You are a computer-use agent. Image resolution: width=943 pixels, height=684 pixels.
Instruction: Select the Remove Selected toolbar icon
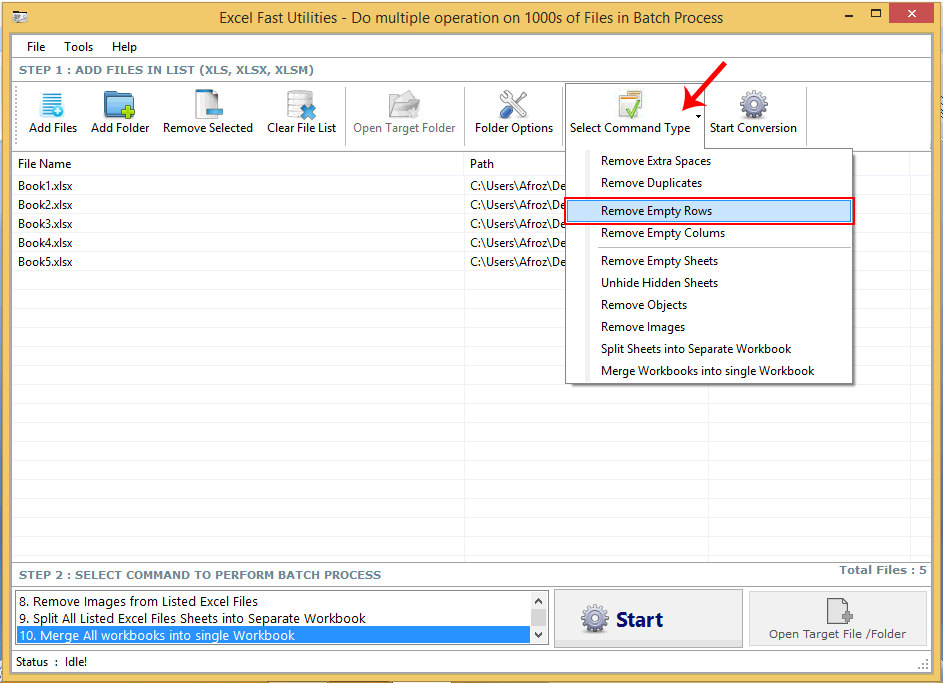click(207, 105)
